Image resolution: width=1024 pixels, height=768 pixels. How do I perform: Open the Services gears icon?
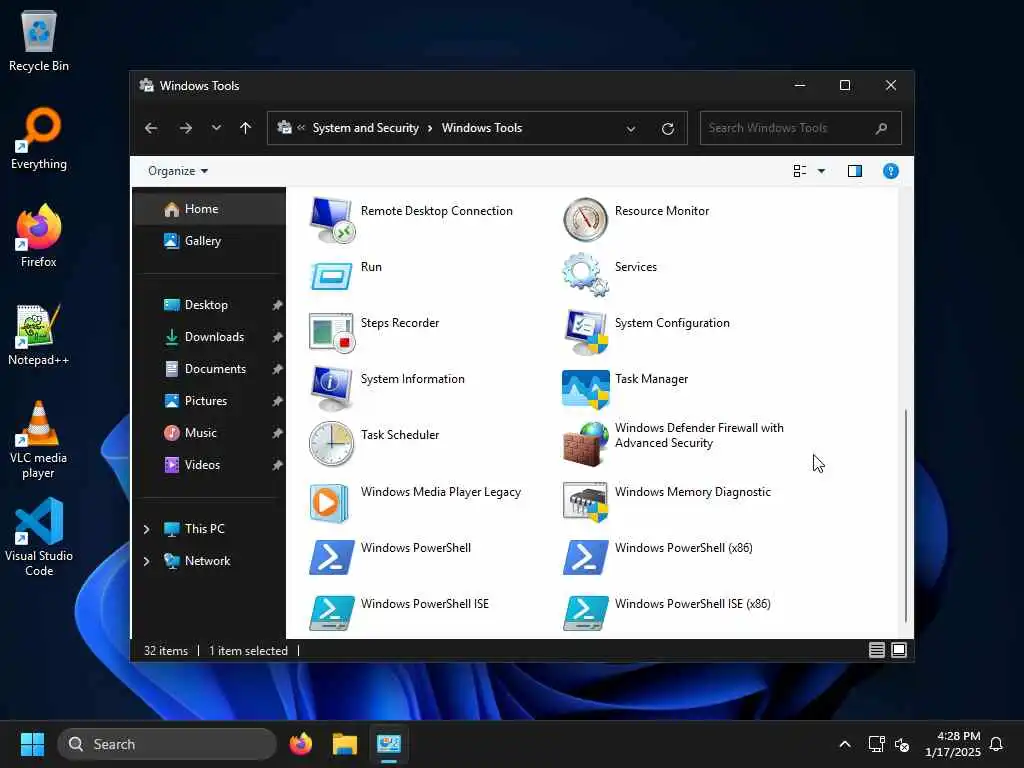[585, 275]
